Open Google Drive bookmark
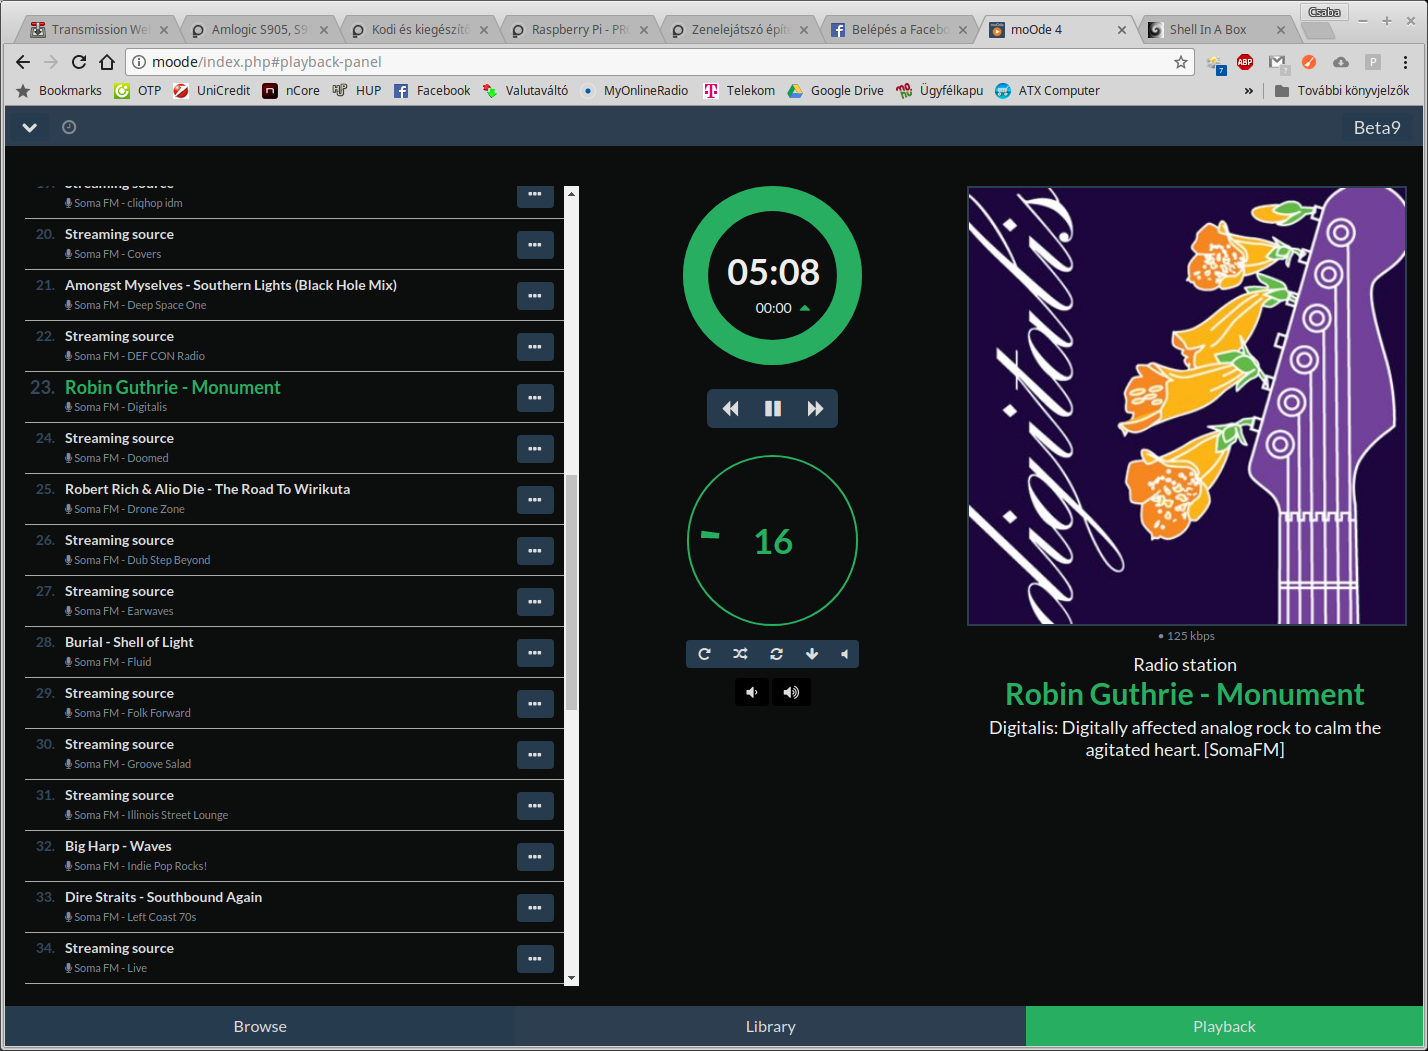 (835, 91)
